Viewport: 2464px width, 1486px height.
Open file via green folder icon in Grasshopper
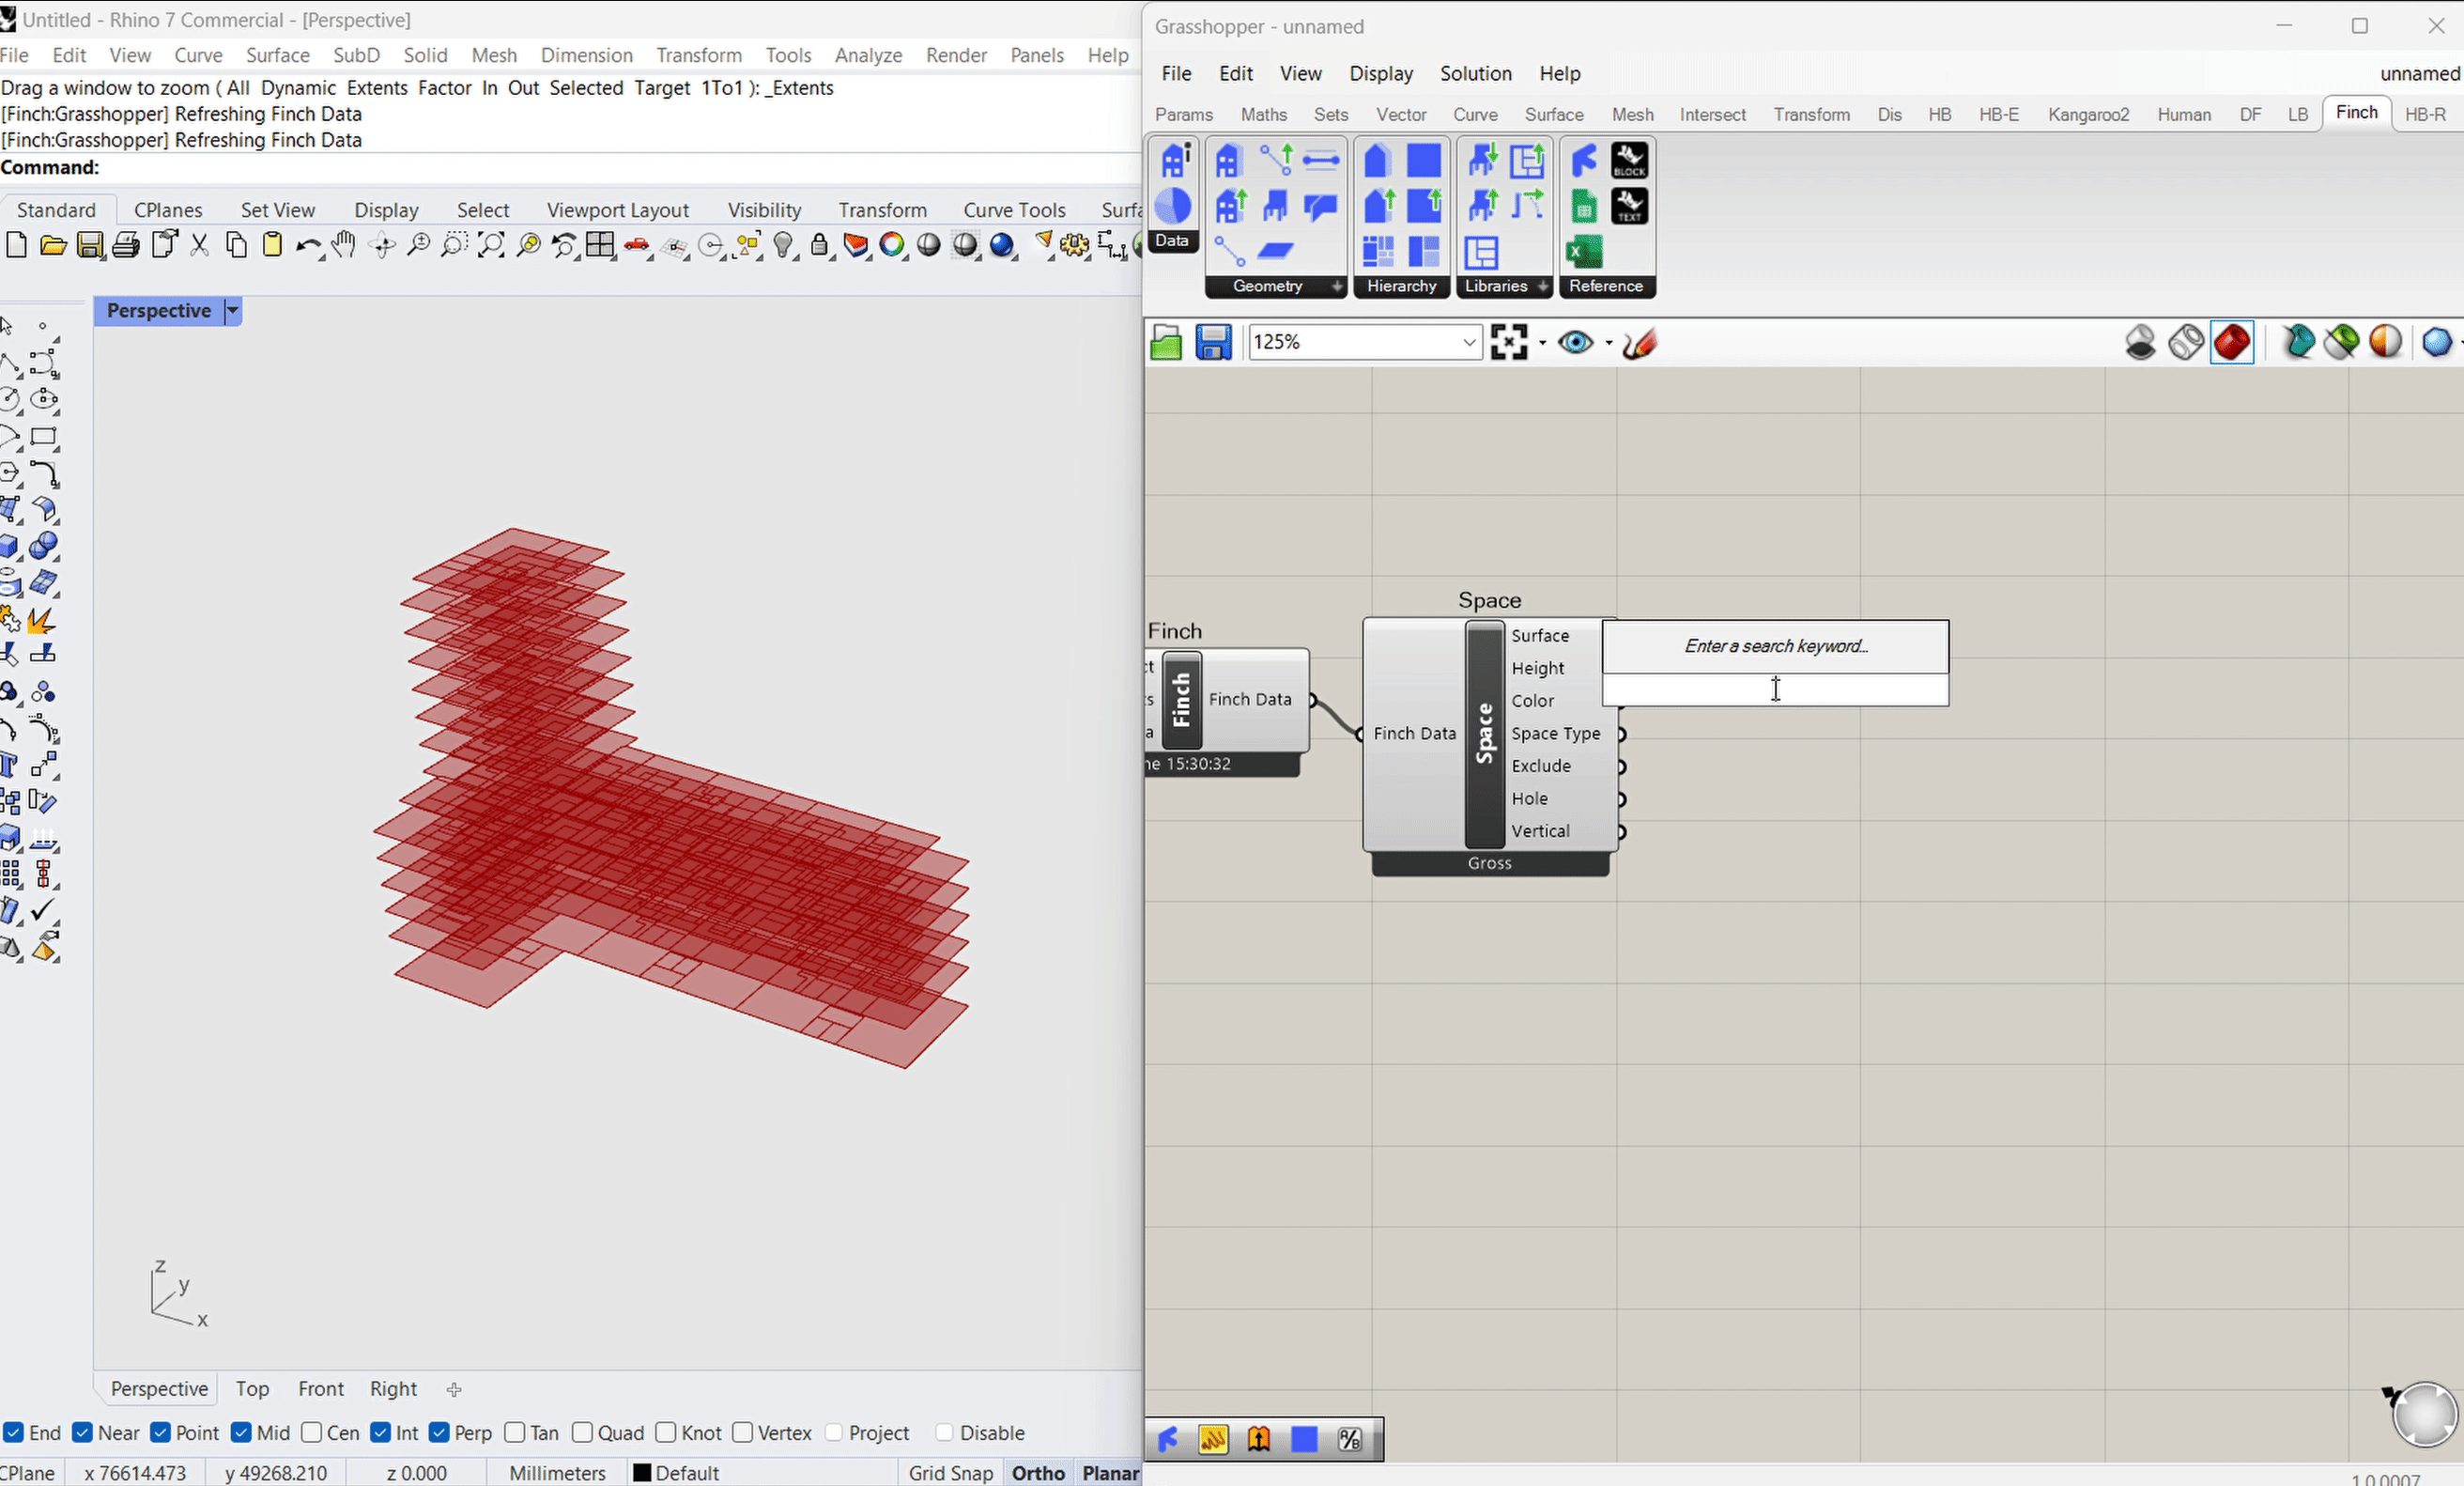pos(1166,342)
